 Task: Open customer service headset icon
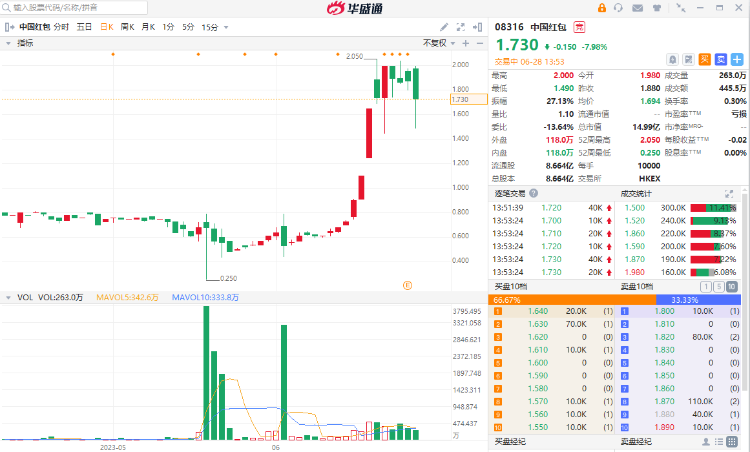click(x=618, y=8)
